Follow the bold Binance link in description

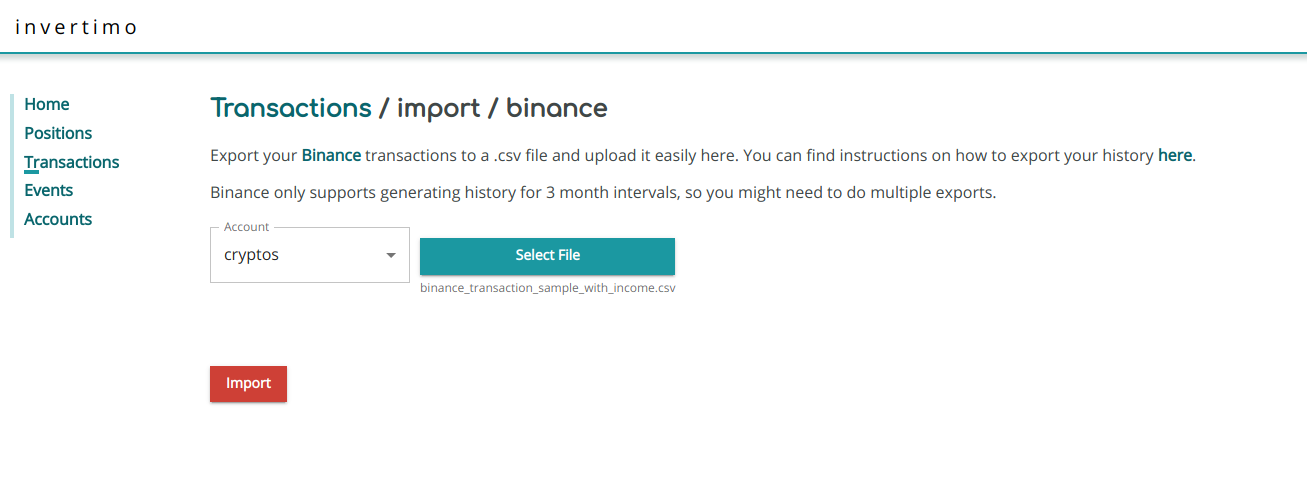click(331, 156)
